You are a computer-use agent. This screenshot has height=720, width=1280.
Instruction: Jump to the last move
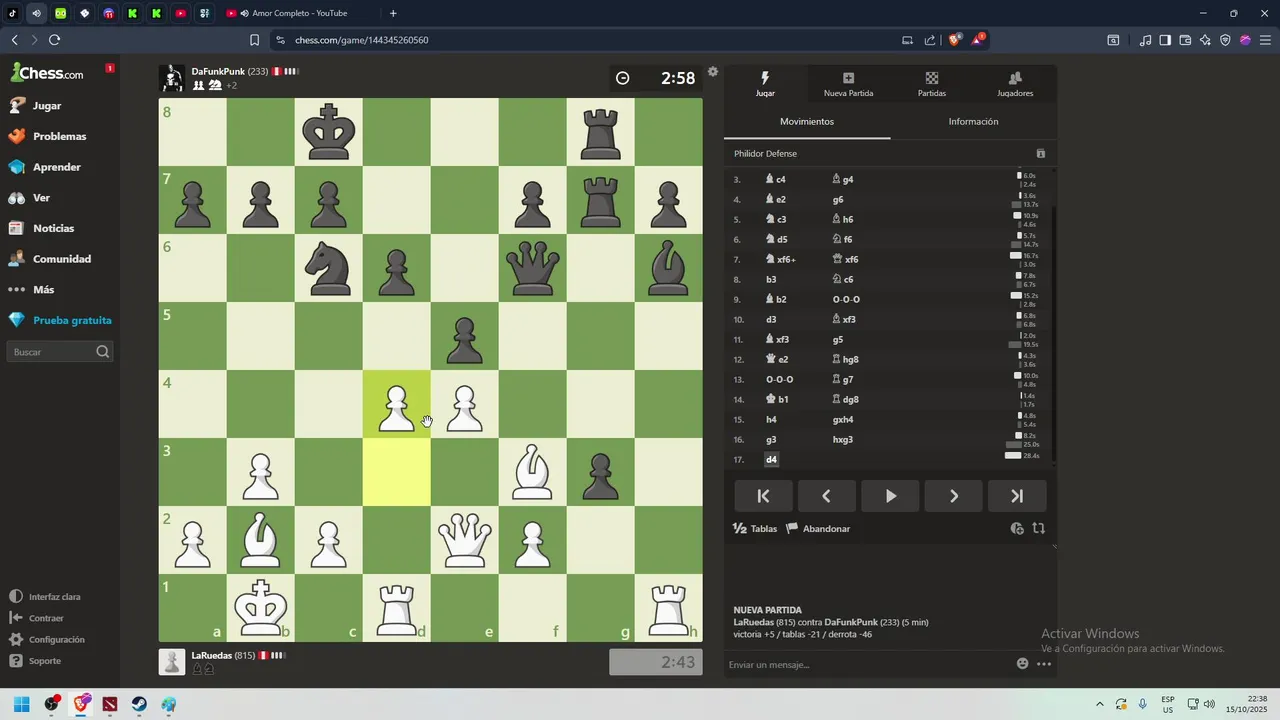[1017, 496]
